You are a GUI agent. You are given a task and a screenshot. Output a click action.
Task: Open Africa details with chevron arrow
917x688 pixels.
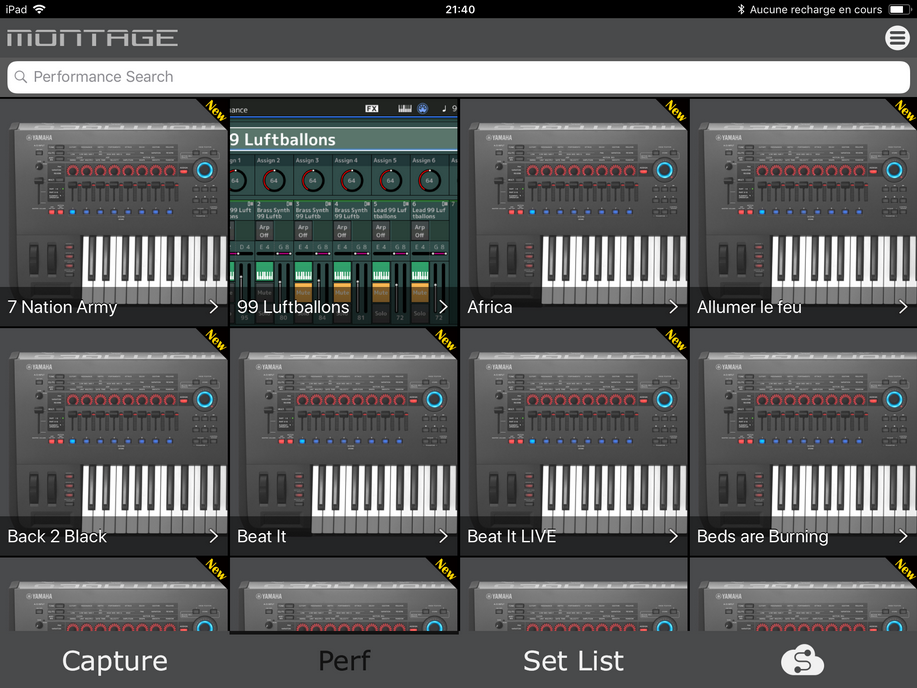pyautogui.click(x=673, y=307)
